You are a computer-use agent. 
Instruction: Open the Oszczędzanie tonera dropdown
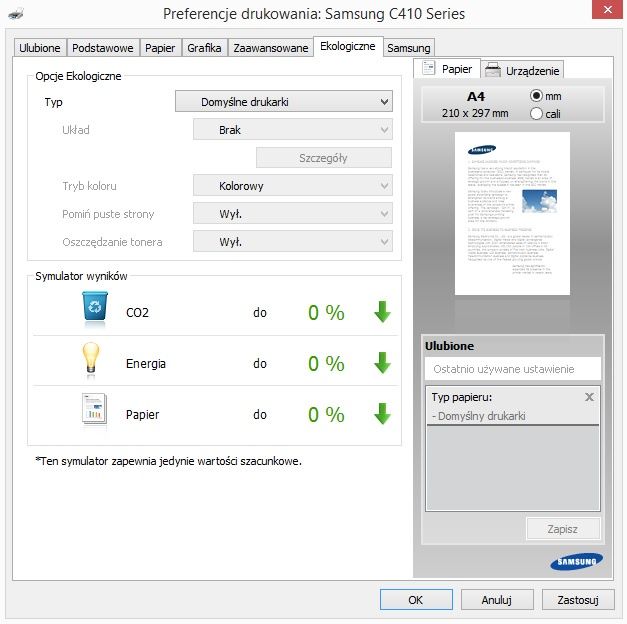pos(293,241)
